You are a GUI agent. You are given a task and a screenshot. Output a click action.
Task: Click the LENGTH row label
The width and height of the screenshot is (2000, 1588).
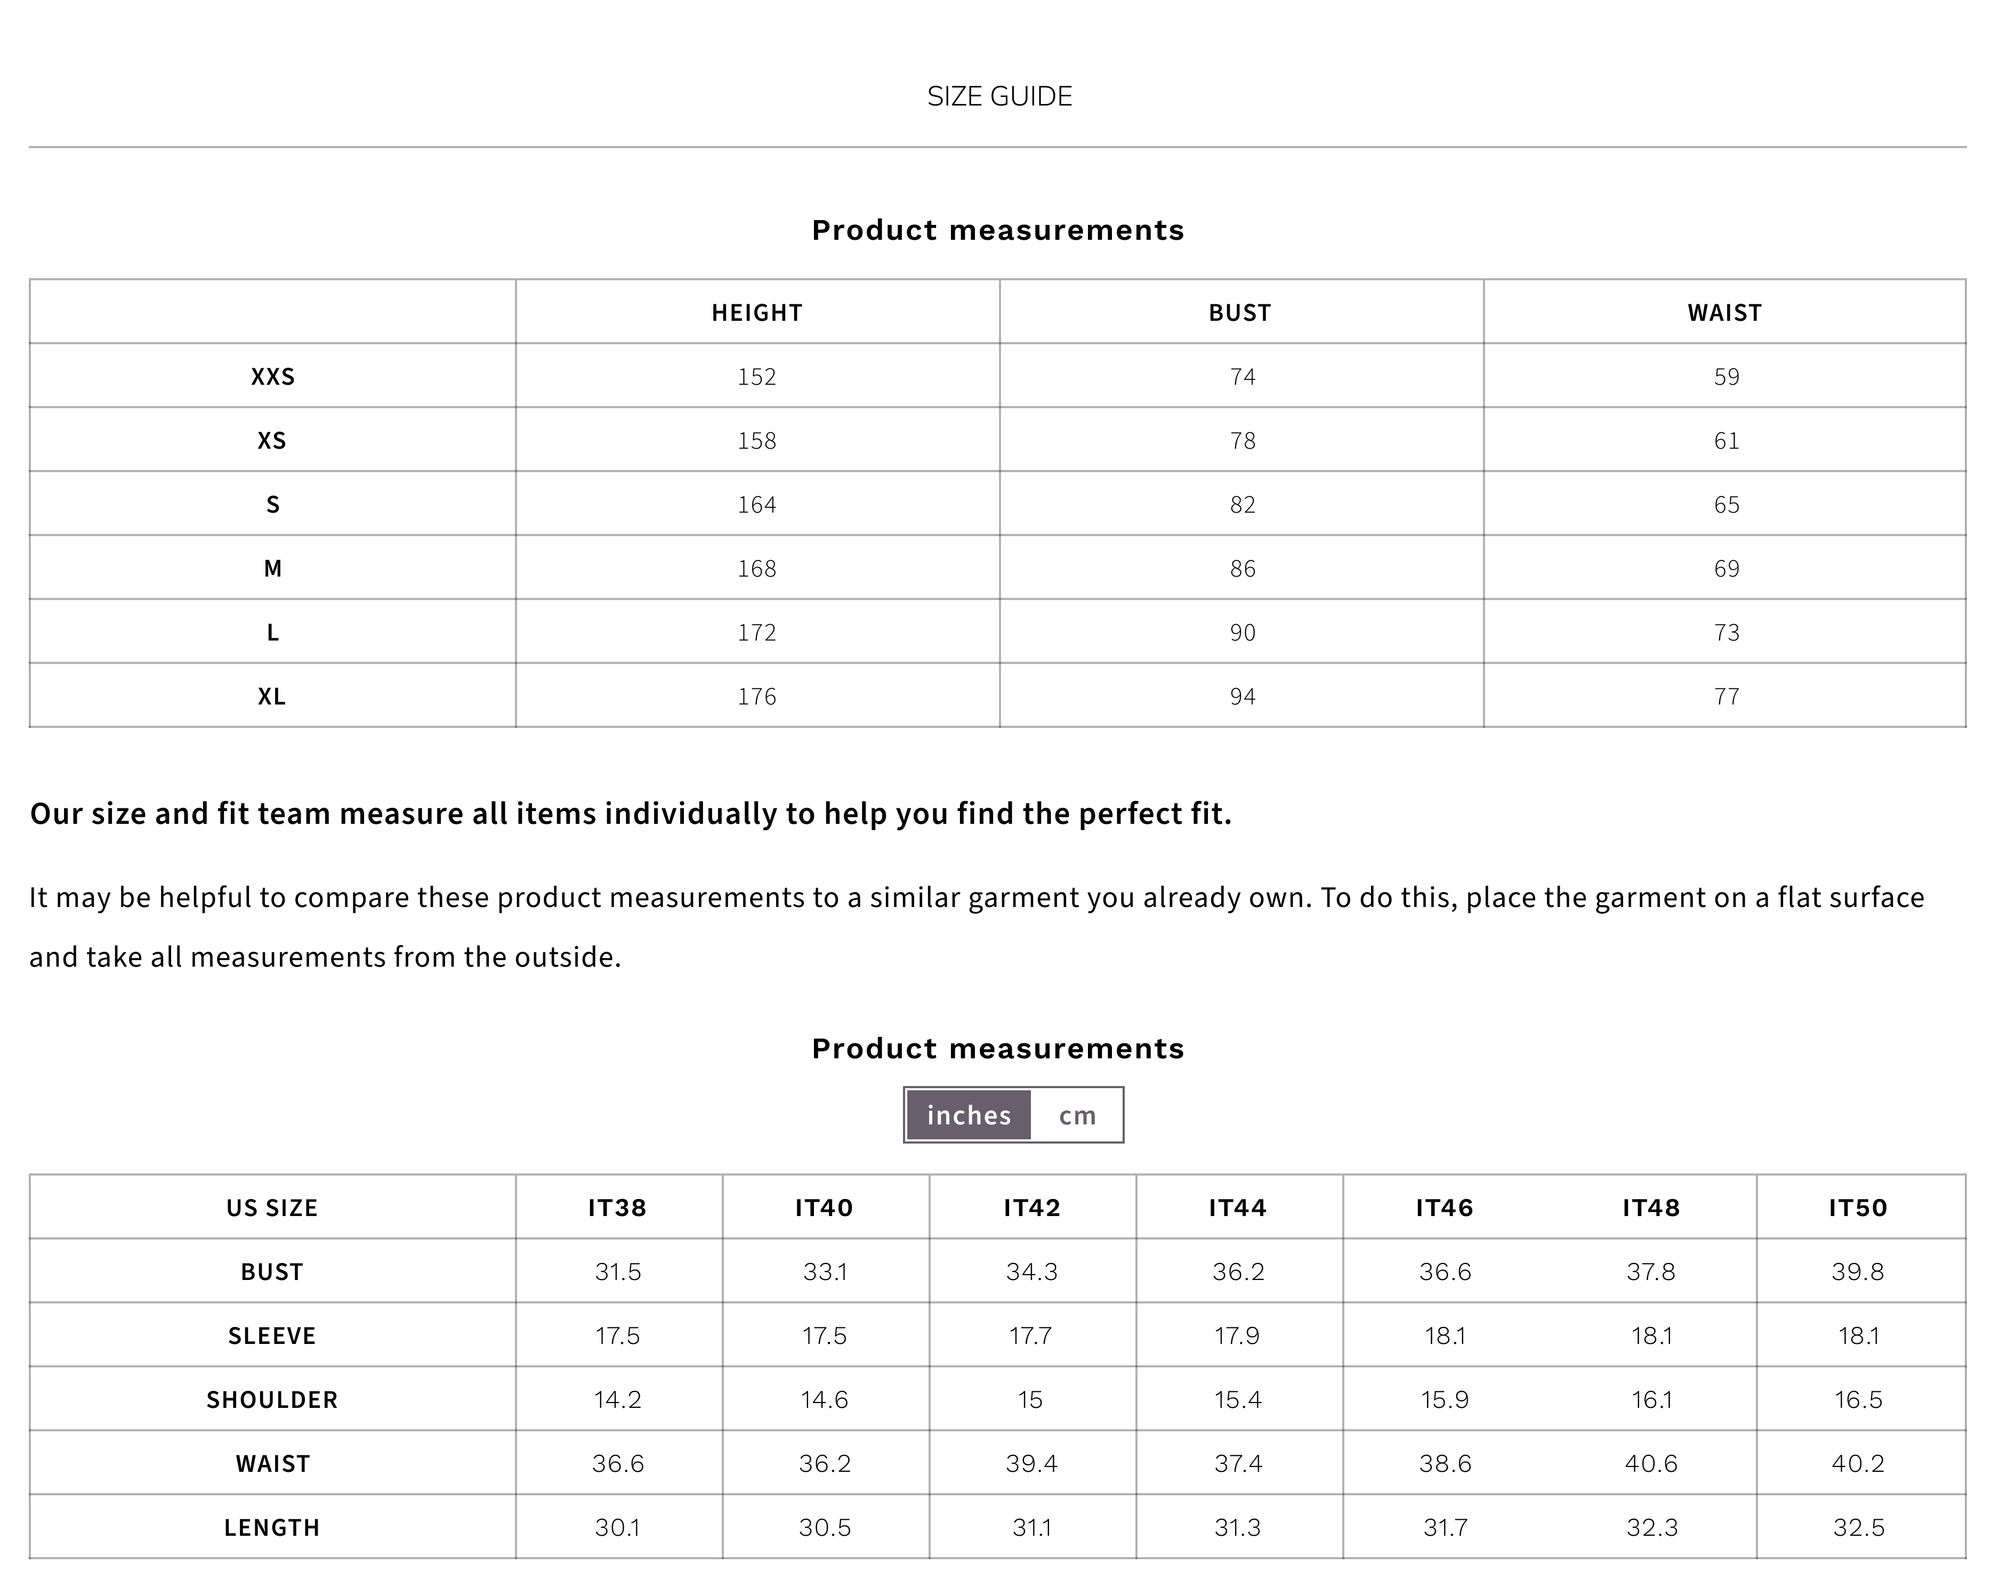point(272,1528)
